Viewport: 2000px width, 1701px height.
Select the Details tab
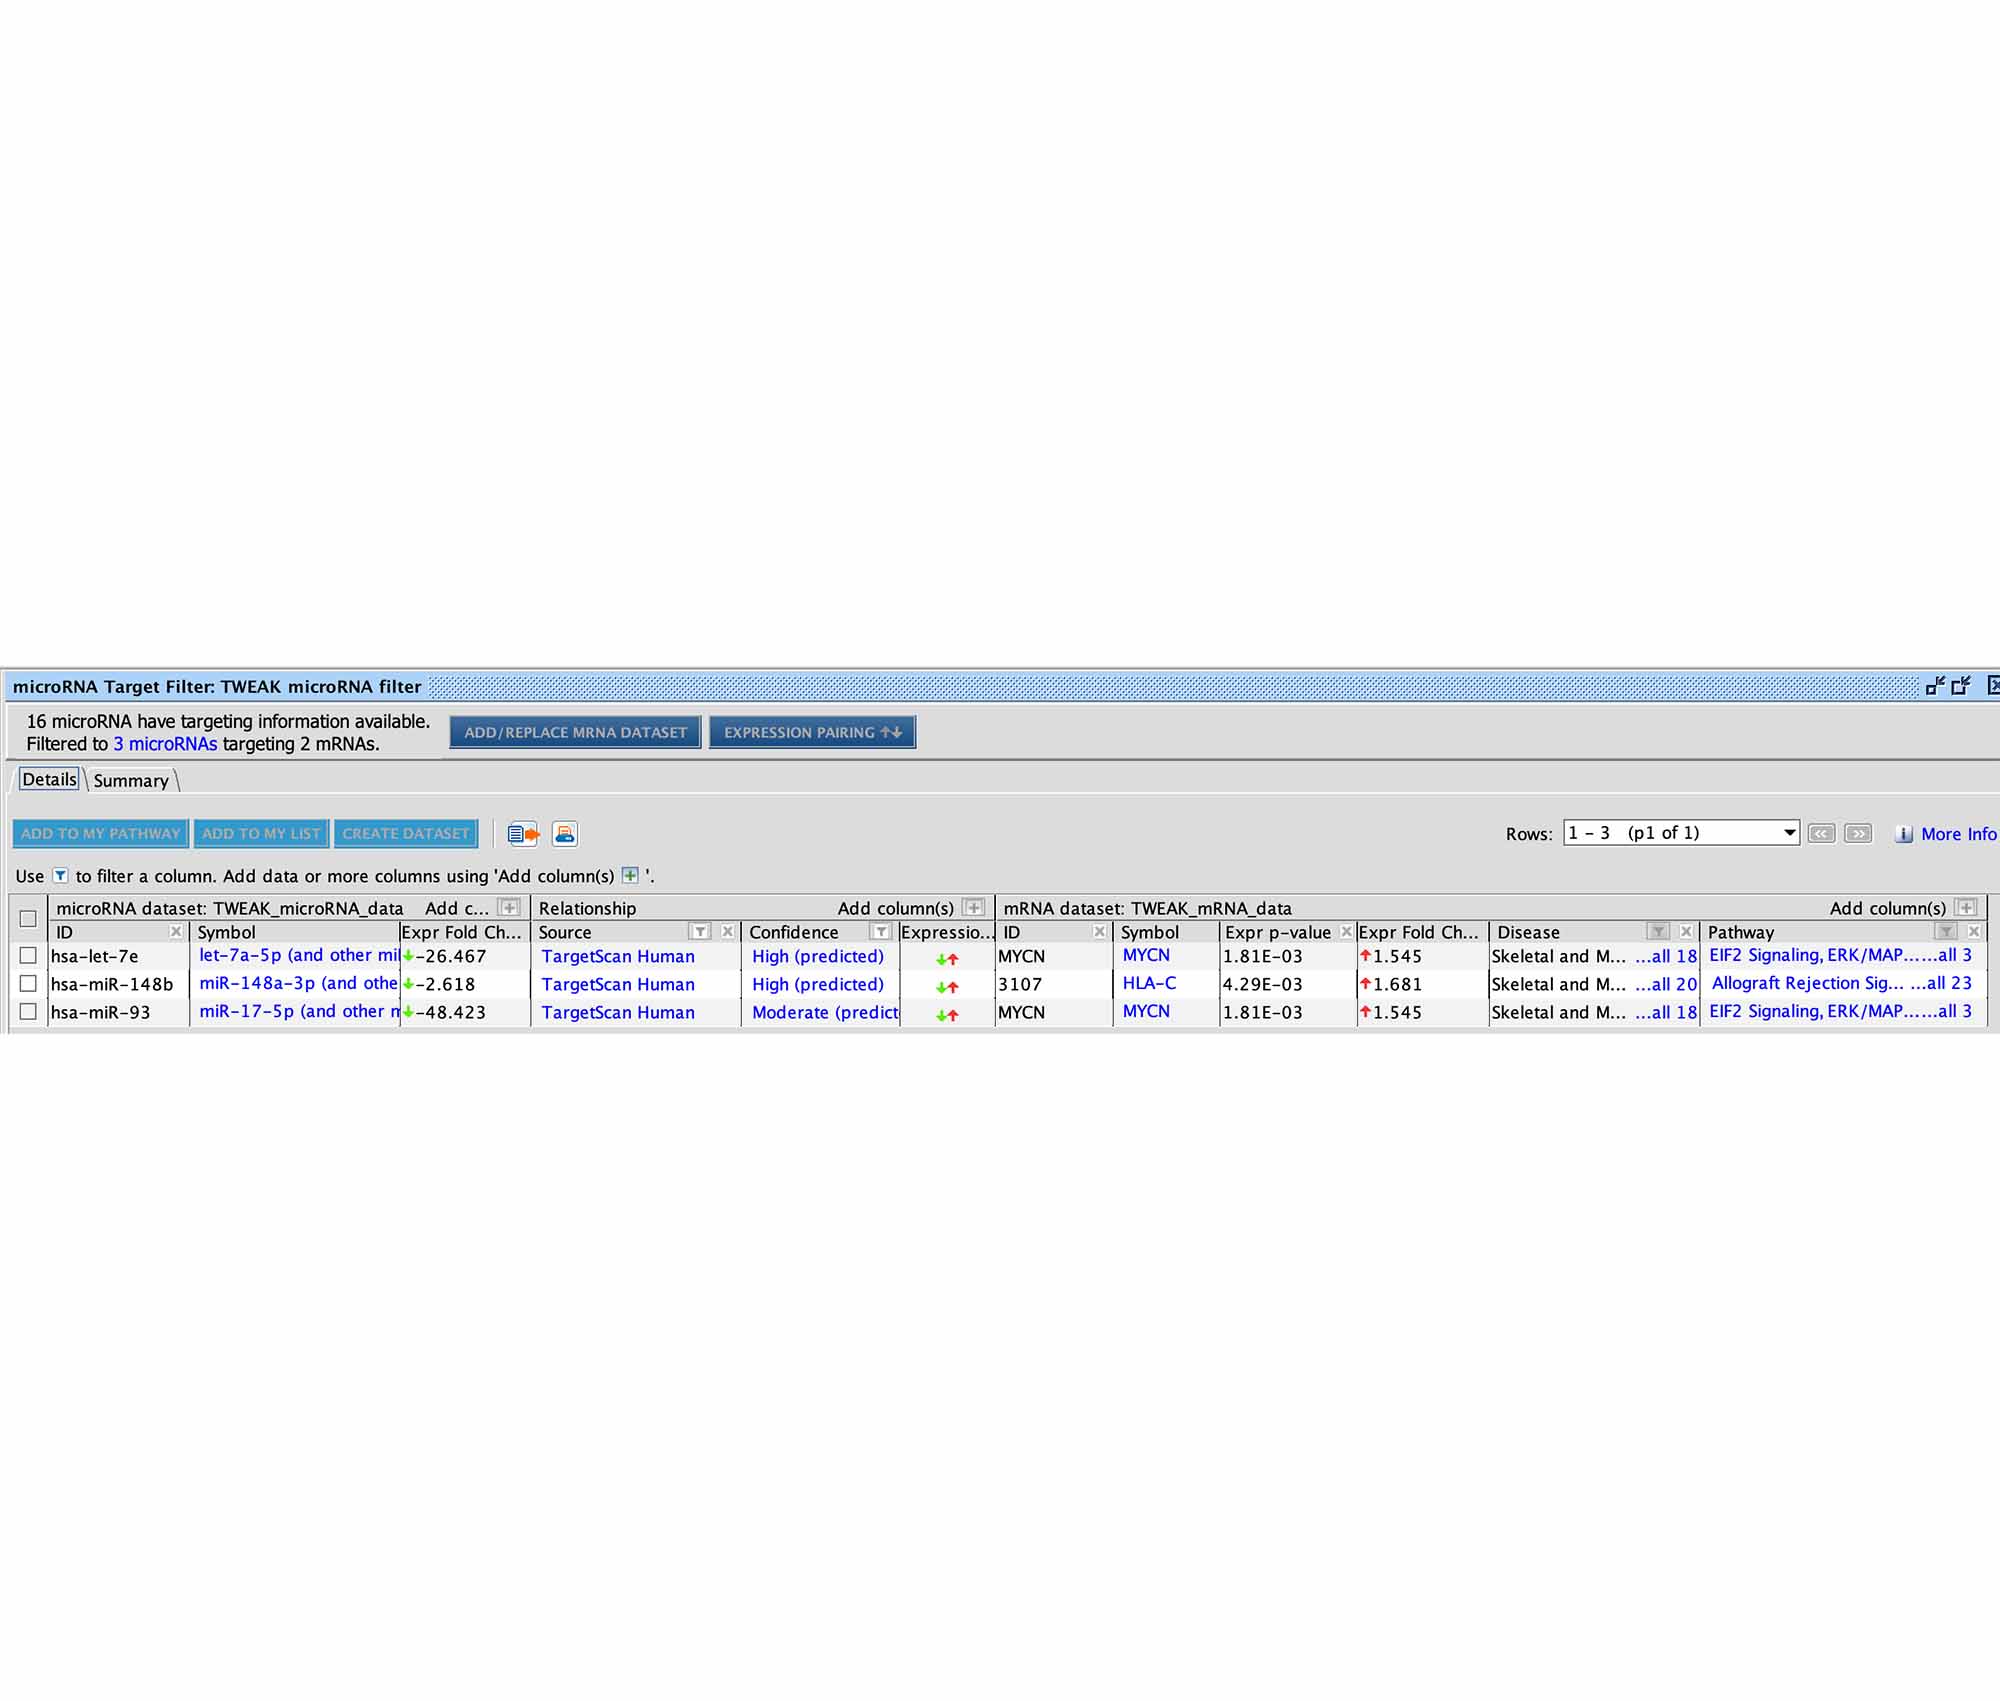49,780
